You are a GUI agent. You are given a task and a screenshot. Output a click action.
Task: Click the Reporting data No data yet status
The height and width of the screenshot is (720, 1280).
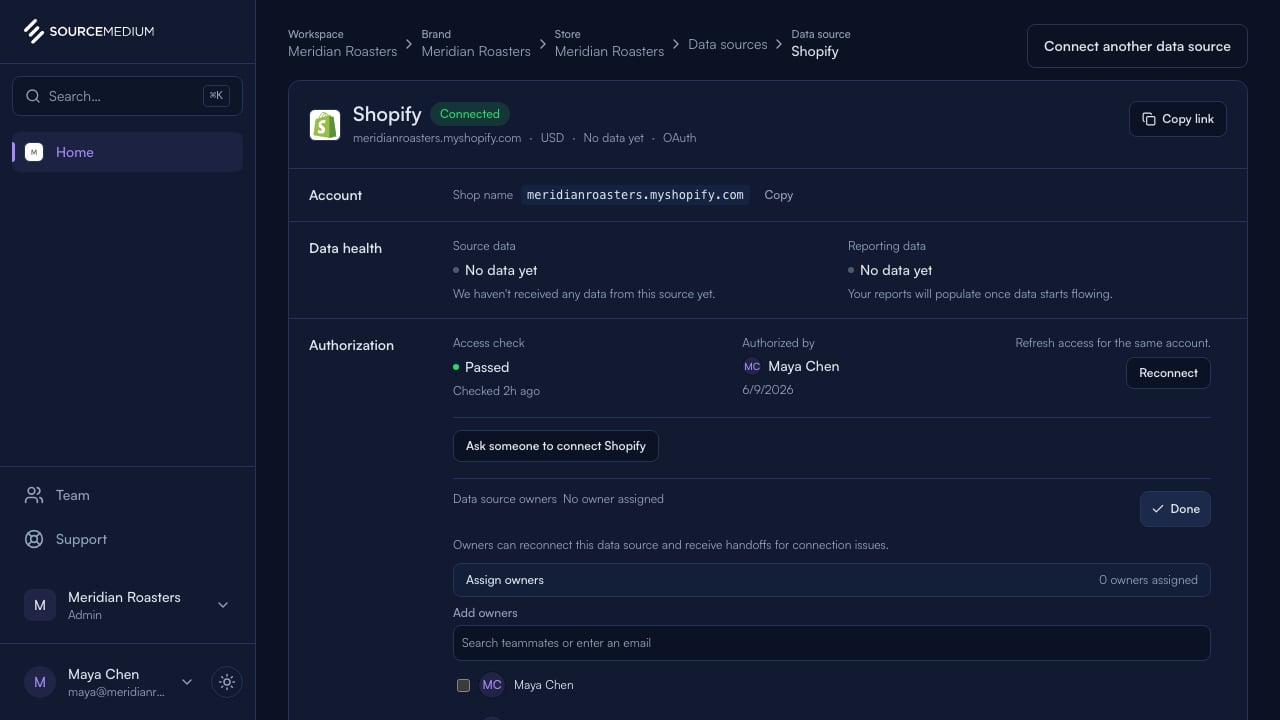(890, 270)
